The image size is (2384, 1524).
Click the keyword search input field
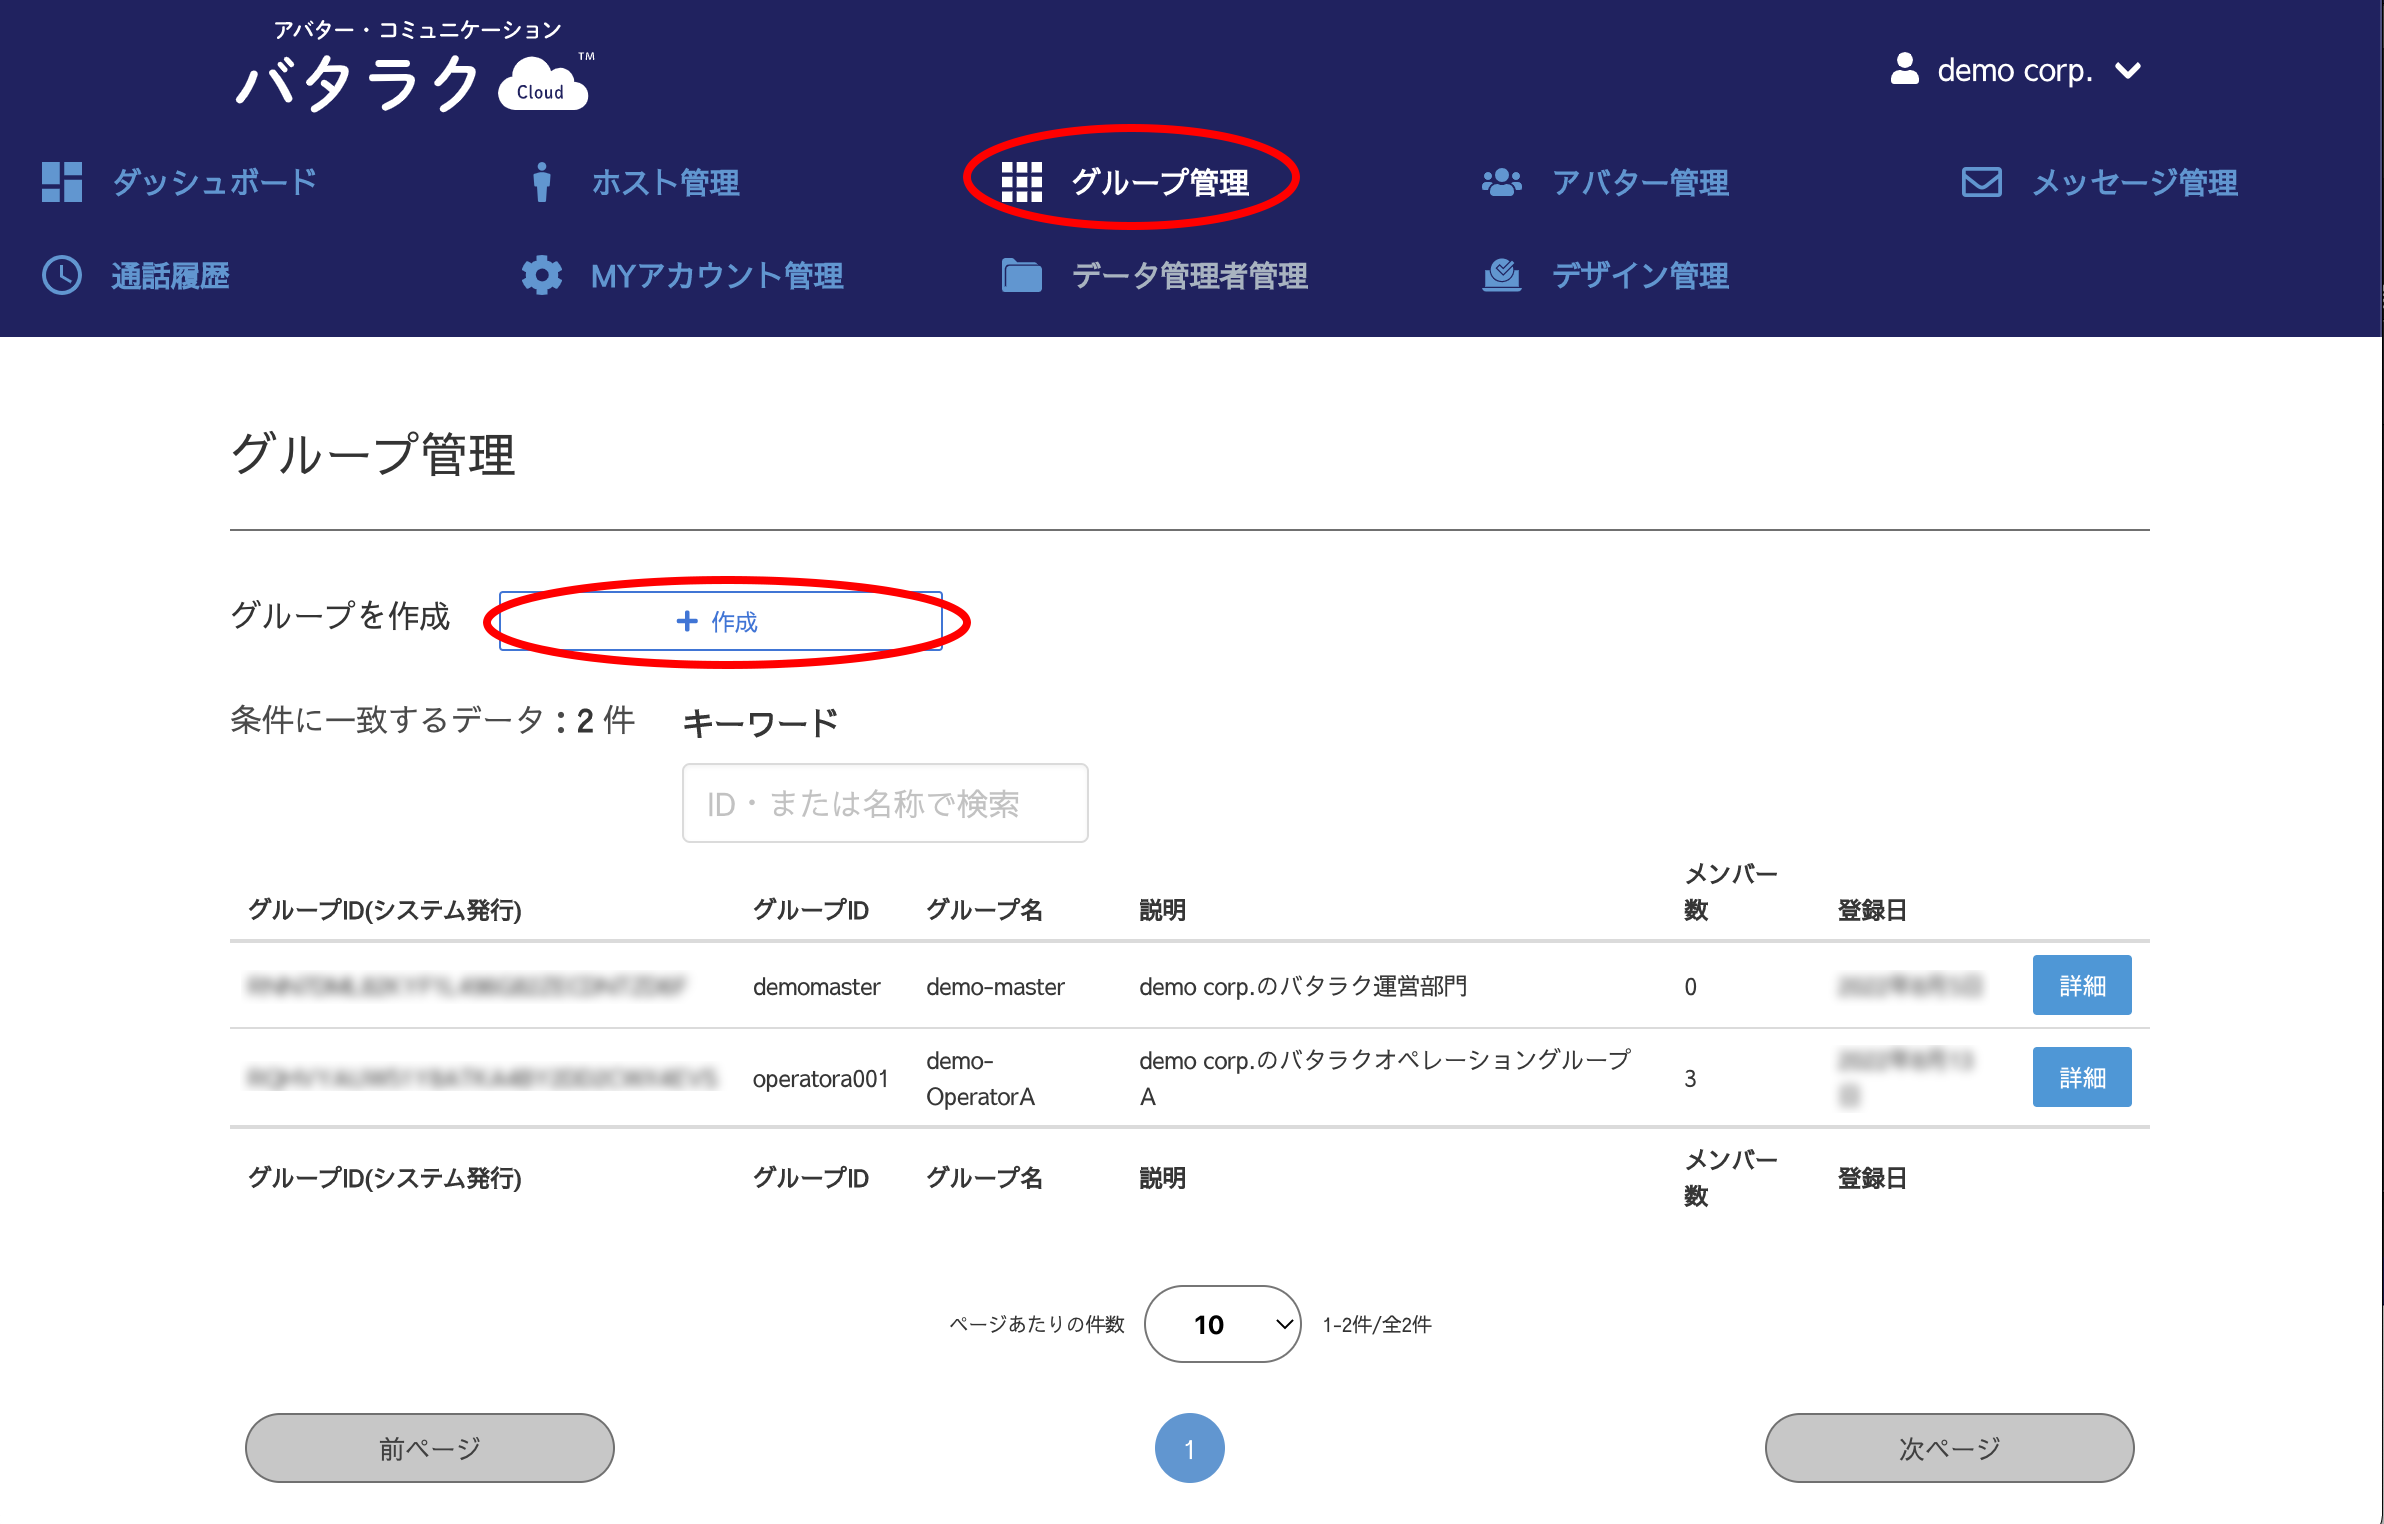click(884, 803)
